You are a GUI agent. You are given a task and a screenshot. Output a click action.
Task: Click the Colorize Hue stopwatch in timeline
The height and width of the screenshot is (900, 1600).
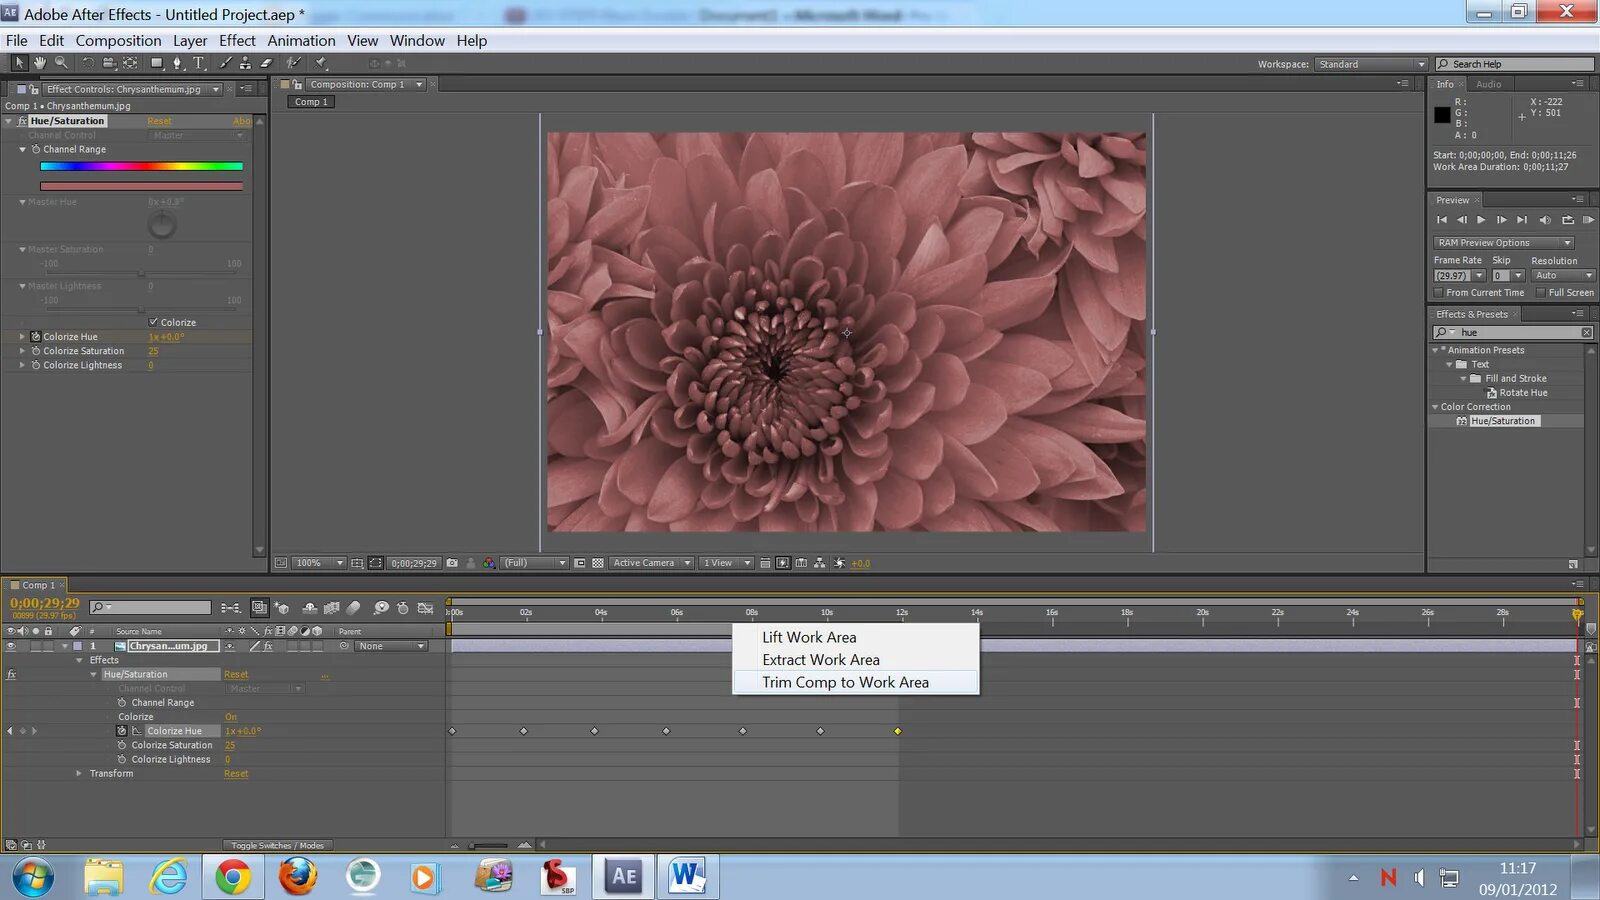122,731
